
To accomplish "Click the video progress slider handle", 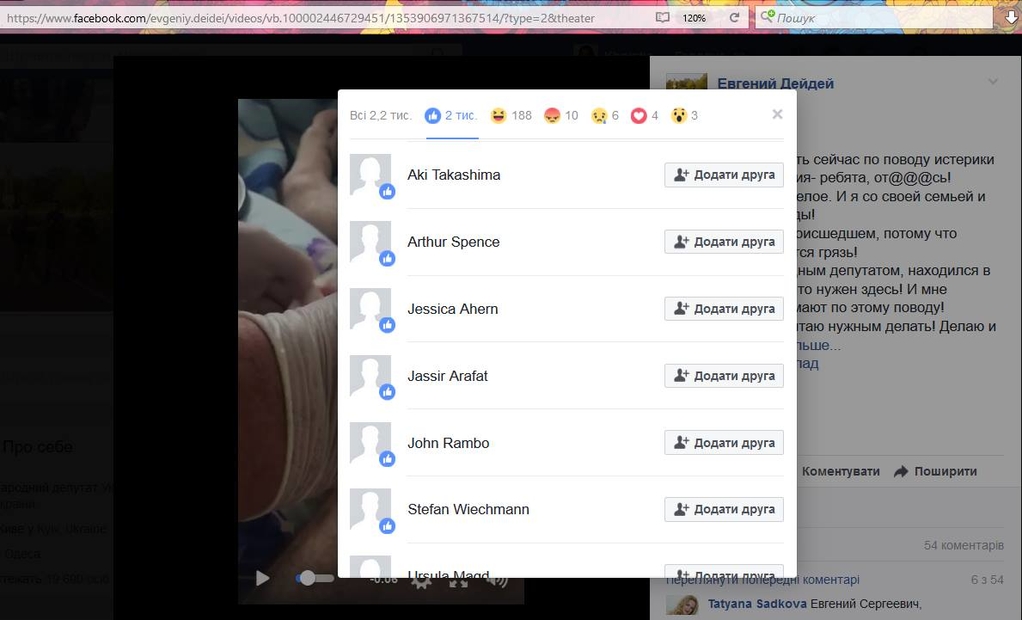I will click(x=307, y=578).
